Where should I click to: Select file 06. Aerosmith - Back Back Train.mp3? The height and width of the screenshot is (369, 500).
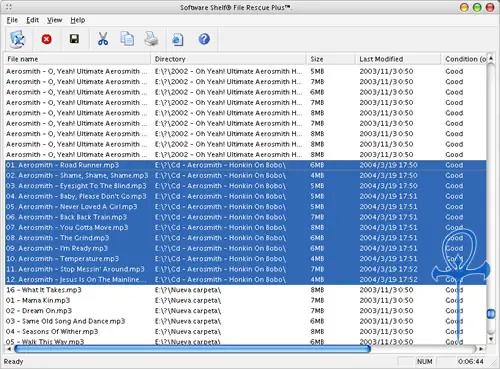66,217
